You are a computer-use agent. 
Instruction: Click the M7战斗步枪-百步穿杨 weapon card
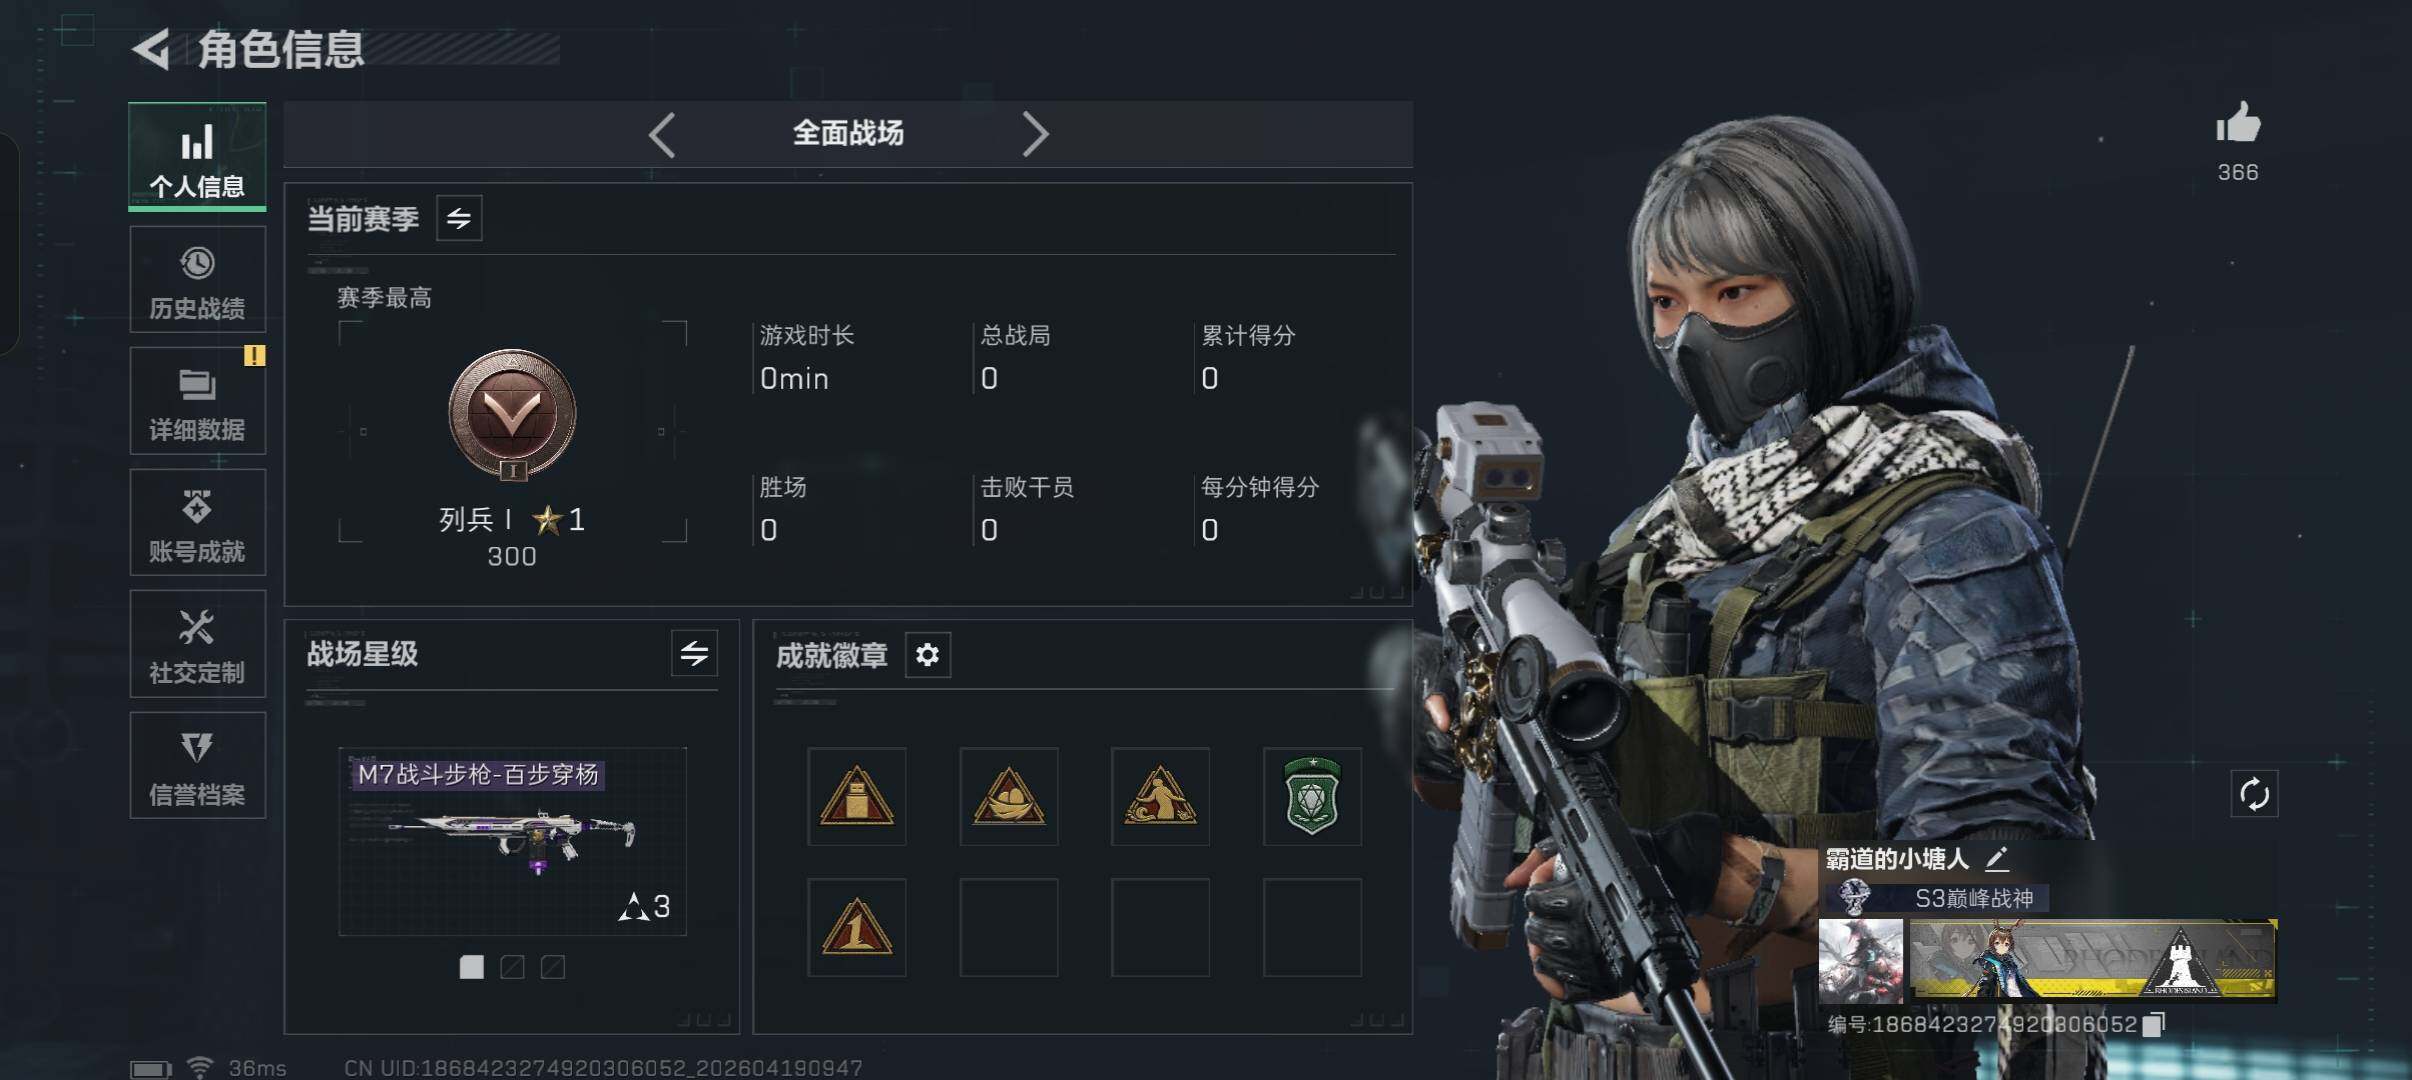pos(513,841)
